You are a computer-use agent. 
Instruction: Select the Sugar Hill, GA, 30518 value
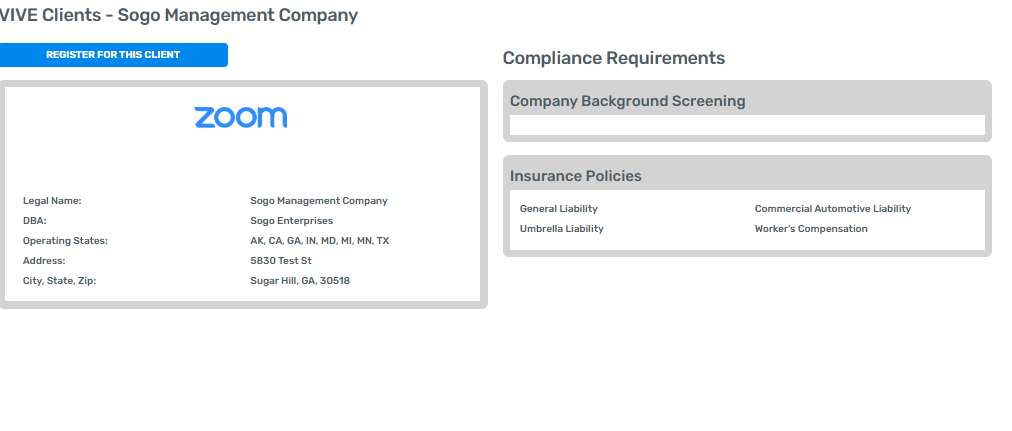pos(300,281)
